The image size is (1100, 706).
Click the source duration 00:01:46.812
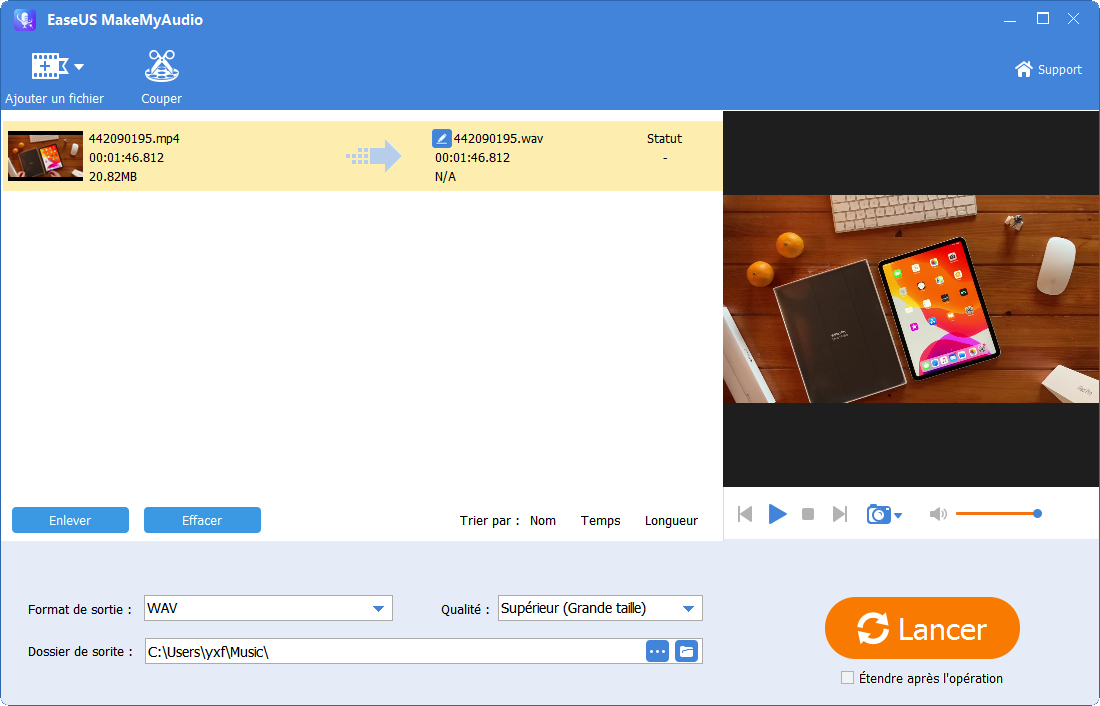pos(126,157)
